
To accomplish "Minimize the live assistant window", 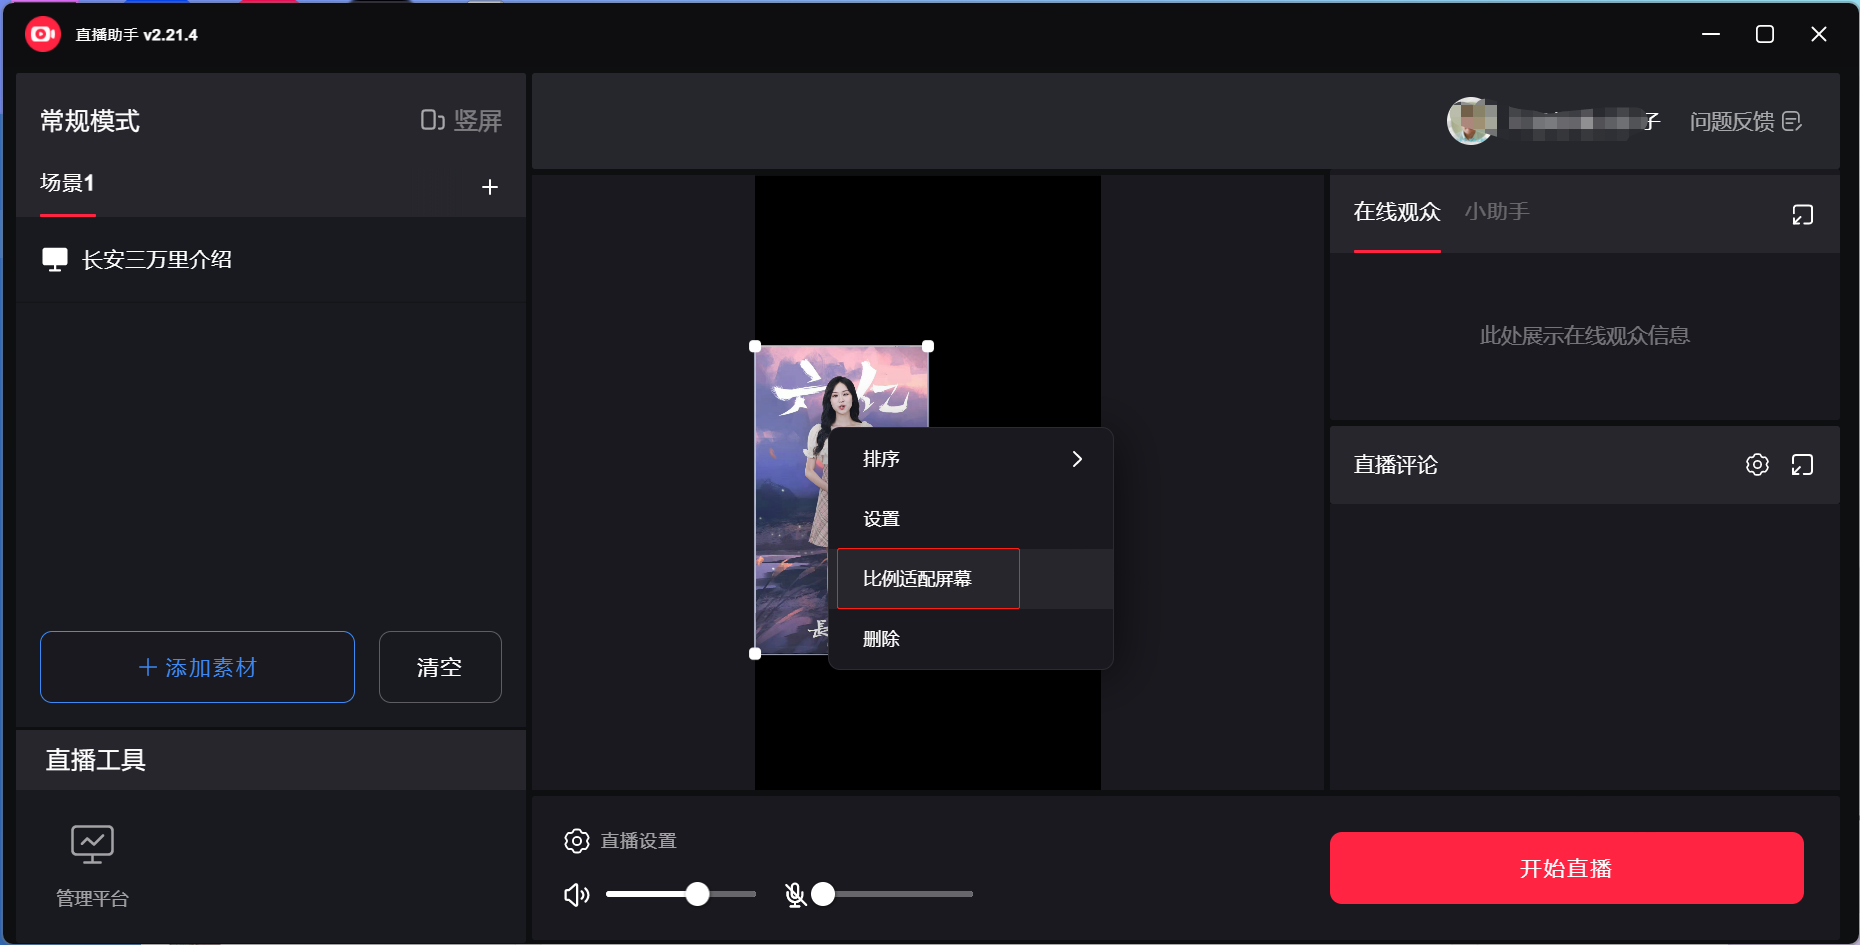I will 1711,34.
